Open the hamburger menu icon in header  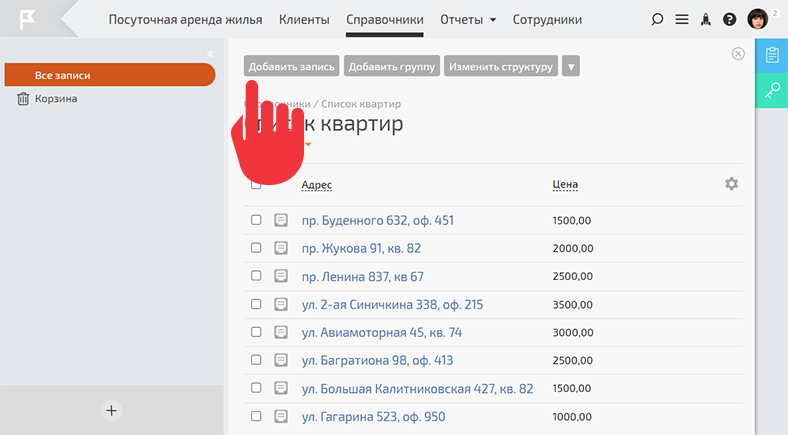point(682,19)
